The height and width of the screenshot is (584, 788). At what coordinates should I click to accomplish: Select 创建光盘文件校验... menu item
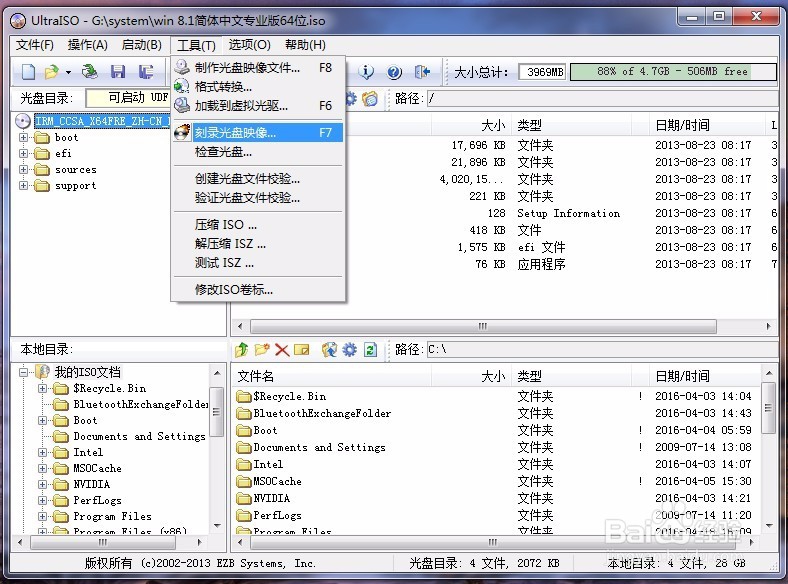click(x=258, y=178)
